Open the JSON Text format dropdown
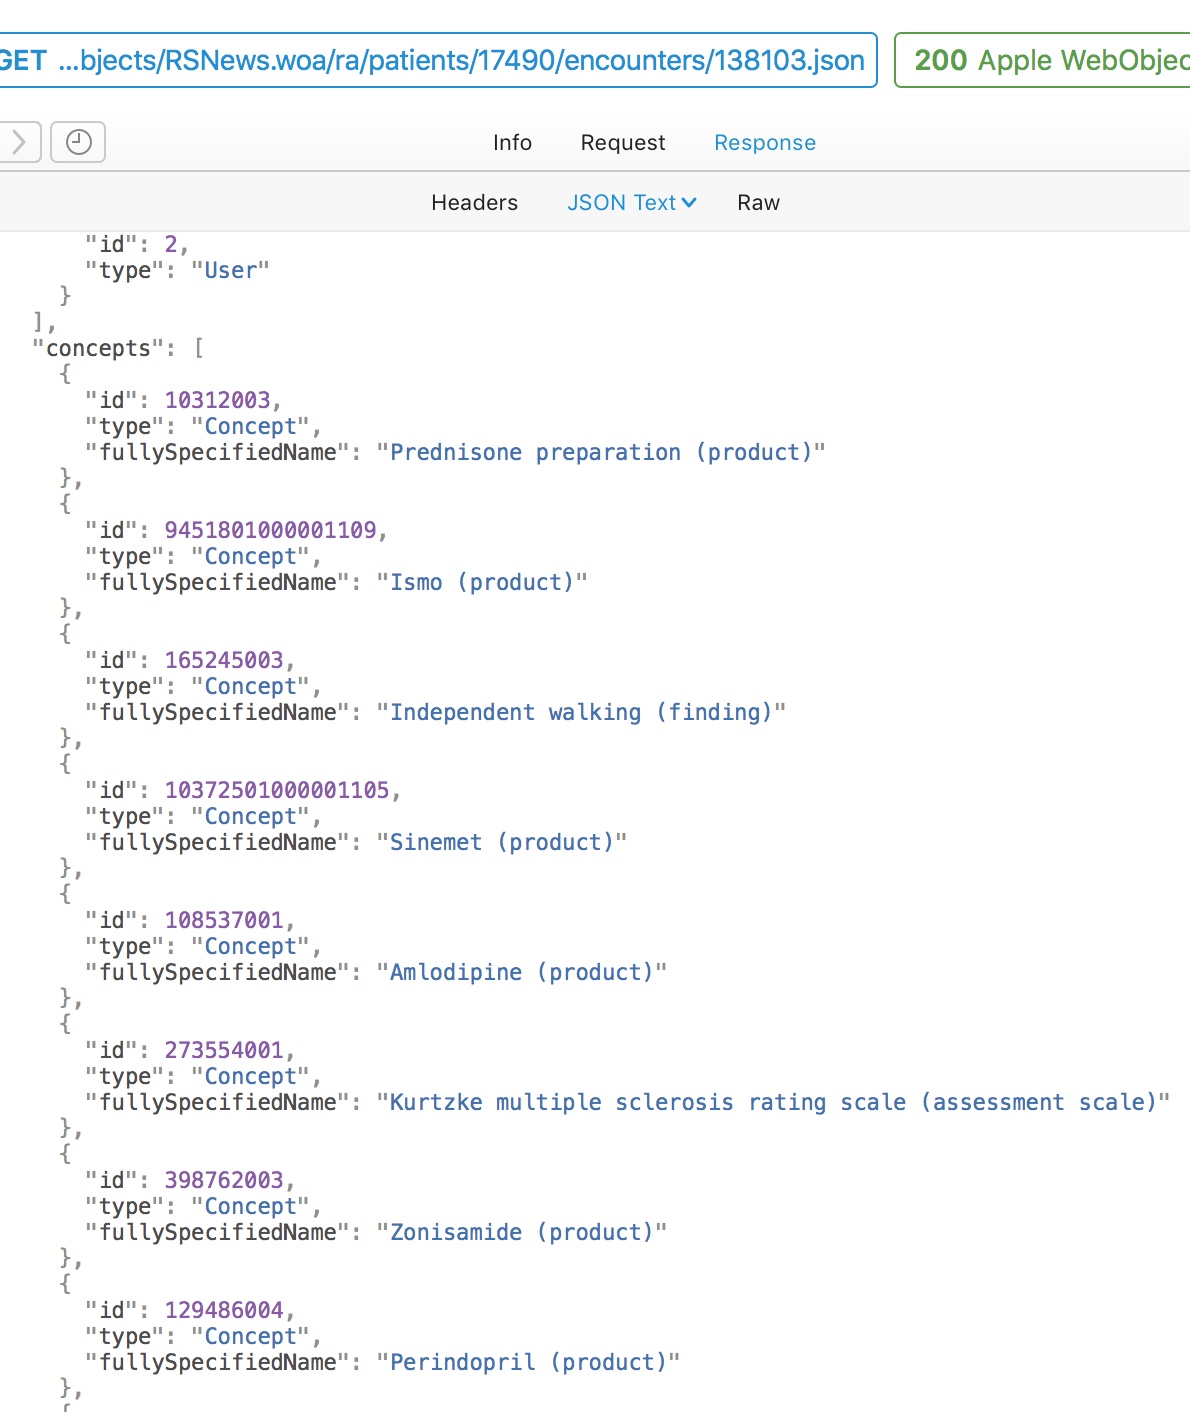This screenshot has width=1190, height=1412. [631, 203]
